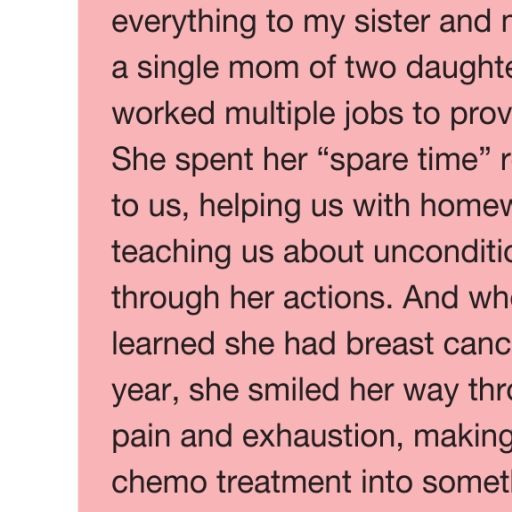Click the word "chemo"
Screen dimensions: 512x512
(x=159, y=482)
